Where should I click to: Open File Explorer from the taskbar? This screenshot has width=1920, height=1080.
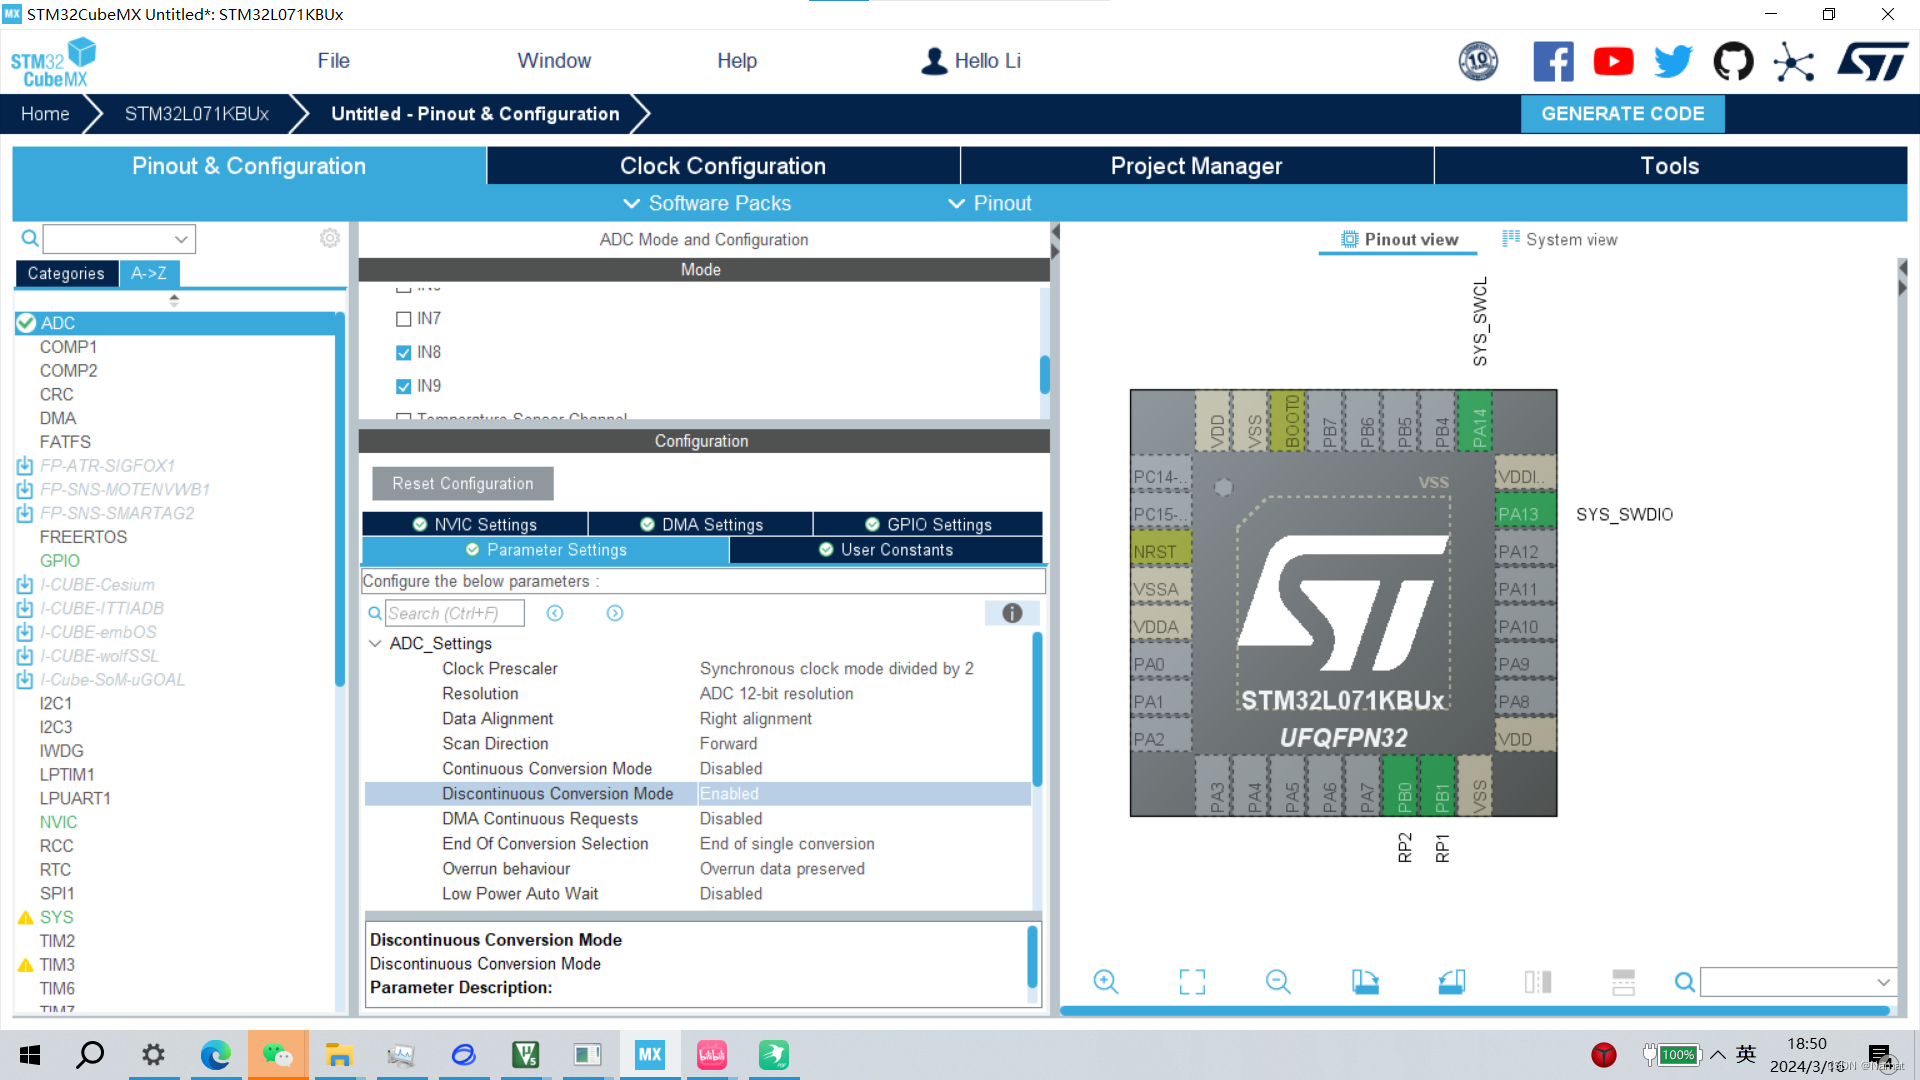pos(339,1055)
